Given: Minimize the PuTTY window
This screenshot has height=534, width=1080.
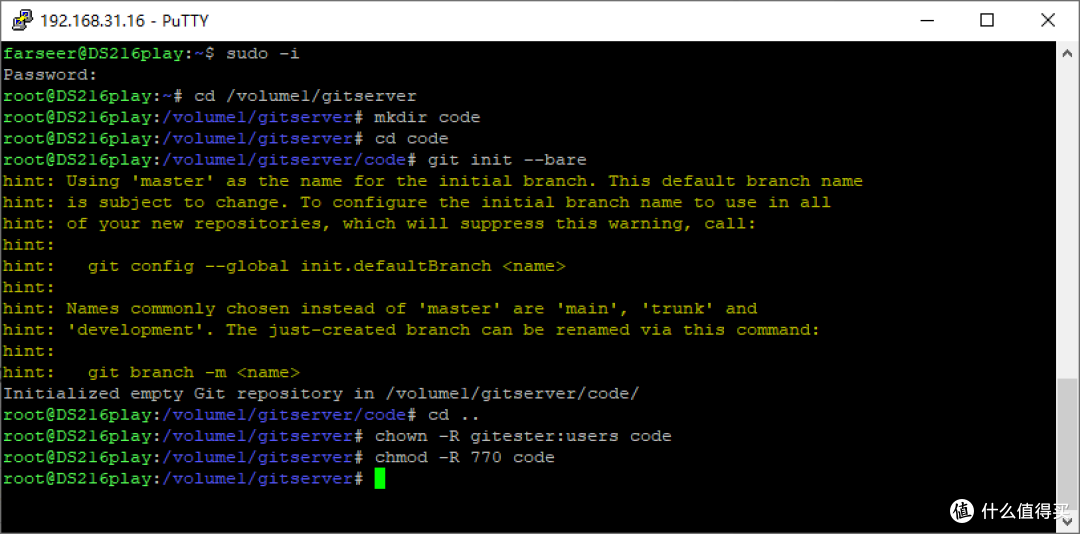Looking at the screenshot, I should point(926,20).
